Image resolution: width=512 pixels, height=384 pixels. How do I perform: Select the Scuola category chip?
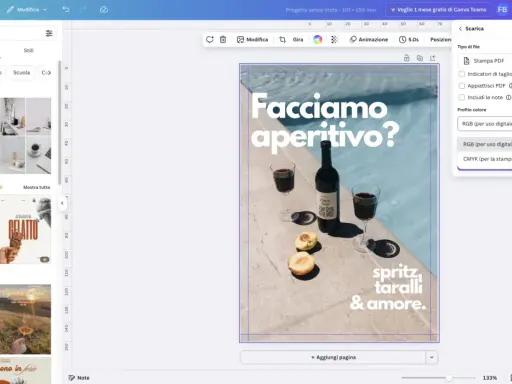[21, 73]
